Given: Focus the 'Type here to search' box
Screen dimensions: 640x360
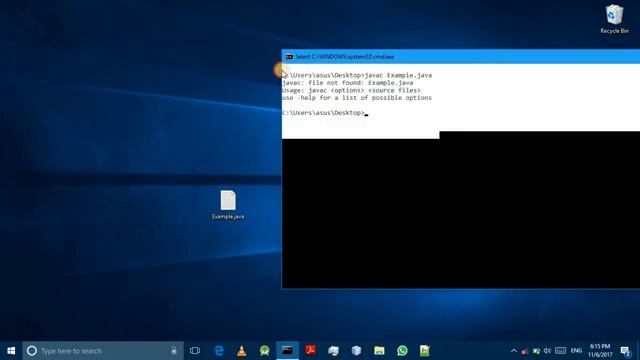Looking at the screenshot, I should [103, 351].
